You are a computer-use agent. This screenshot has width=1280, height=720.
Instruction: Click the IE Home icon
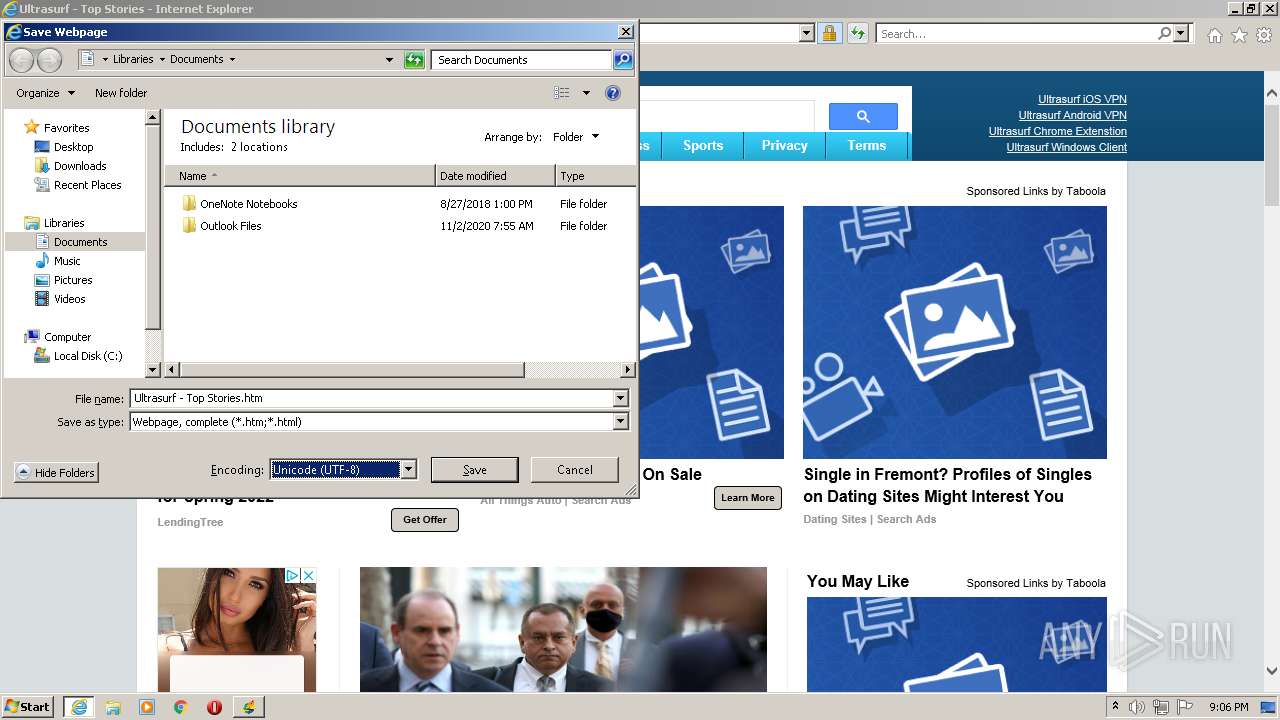click(x=1214, y=35)
